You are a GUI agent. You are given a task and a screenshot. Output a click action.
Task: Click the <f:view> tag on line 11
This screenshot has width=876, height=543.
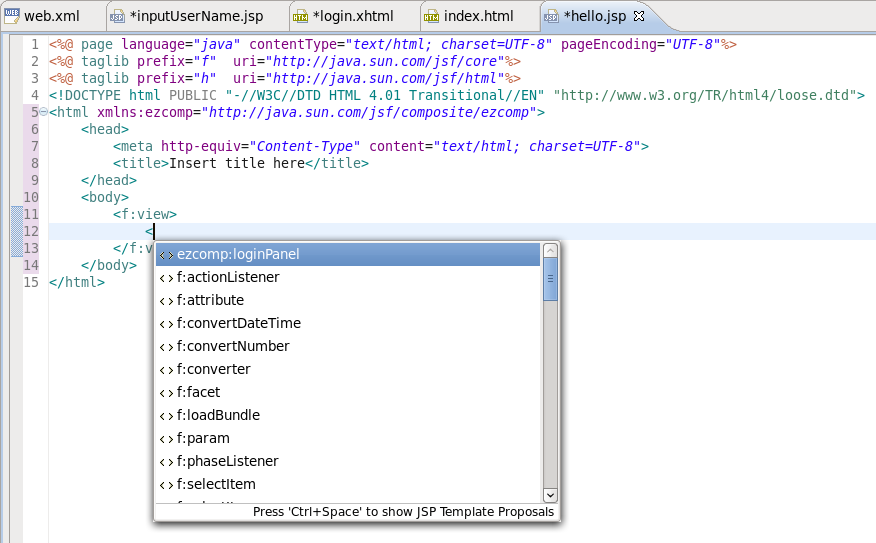tap(145, 214)
